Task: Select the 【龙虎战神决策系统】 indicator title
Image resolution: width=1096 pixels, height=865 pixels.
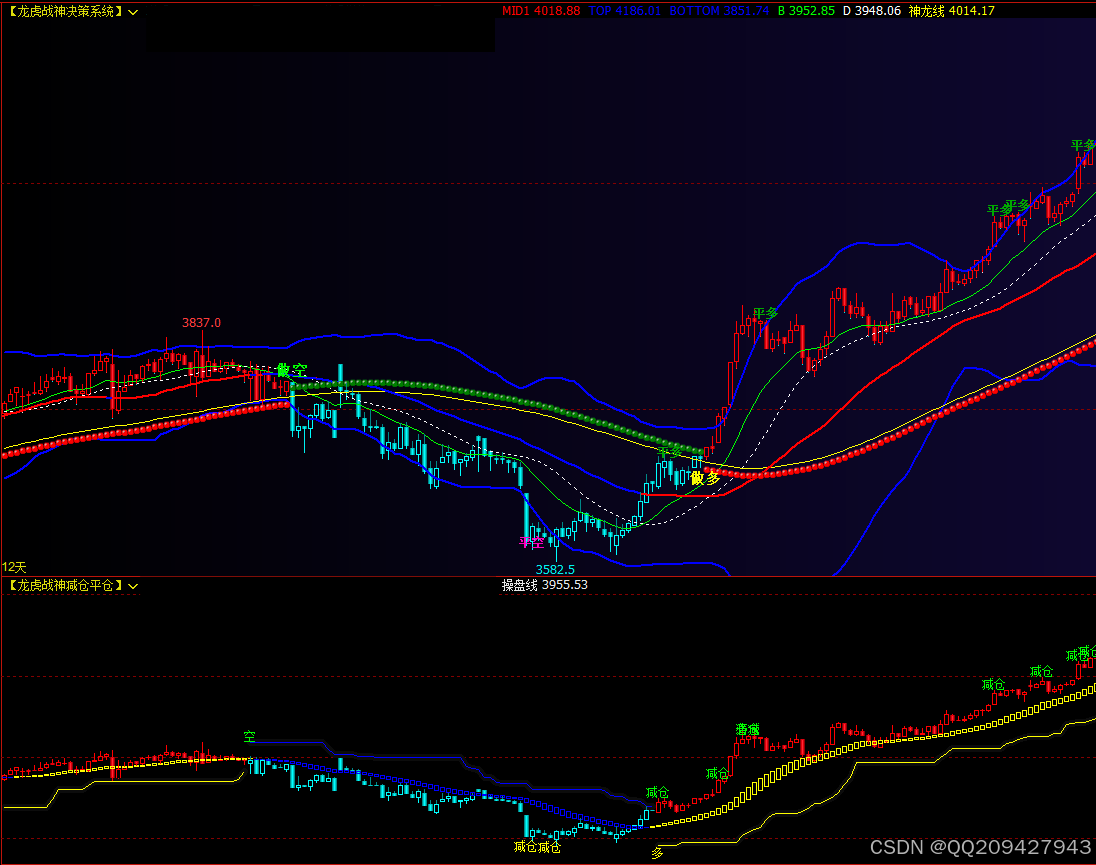Action: (65, 12)
